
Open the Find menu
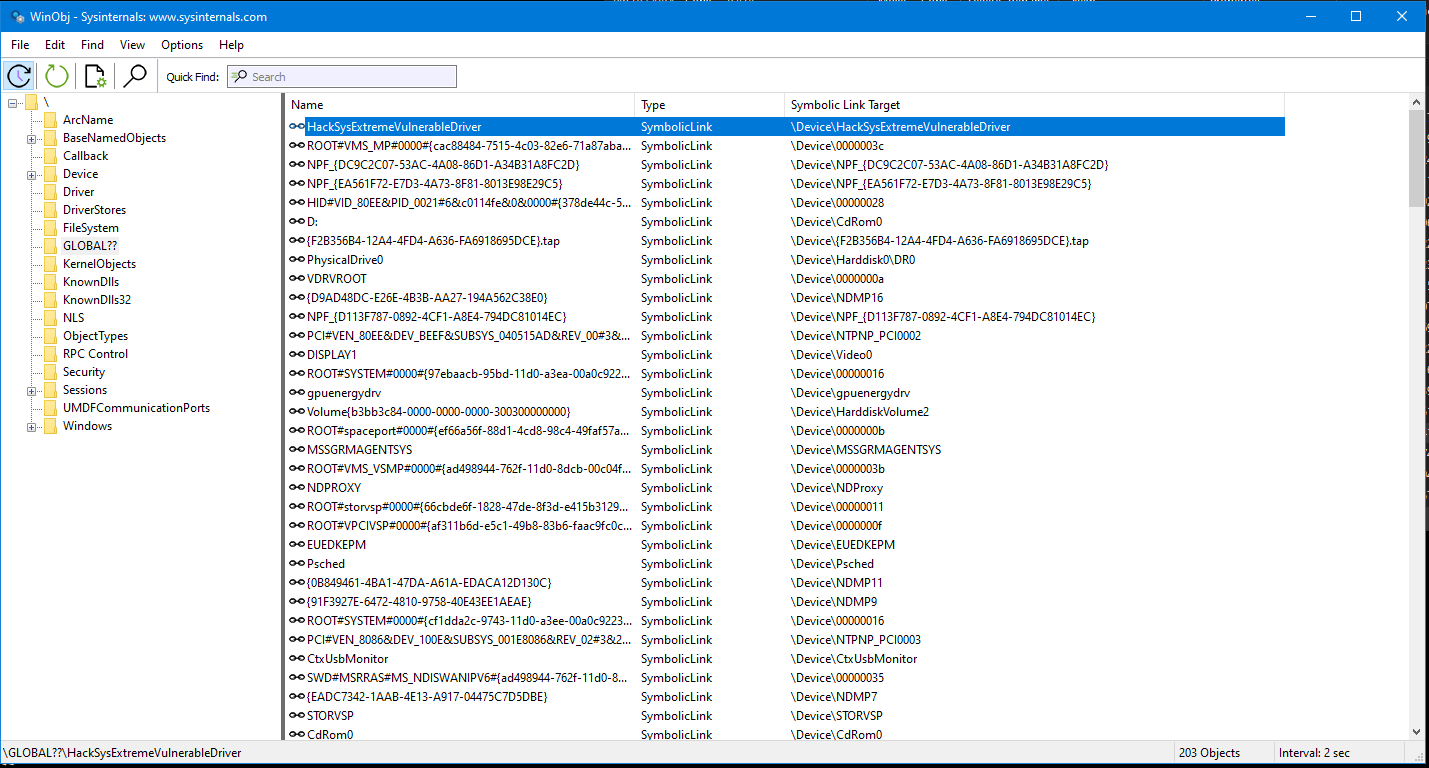(92, 45)
